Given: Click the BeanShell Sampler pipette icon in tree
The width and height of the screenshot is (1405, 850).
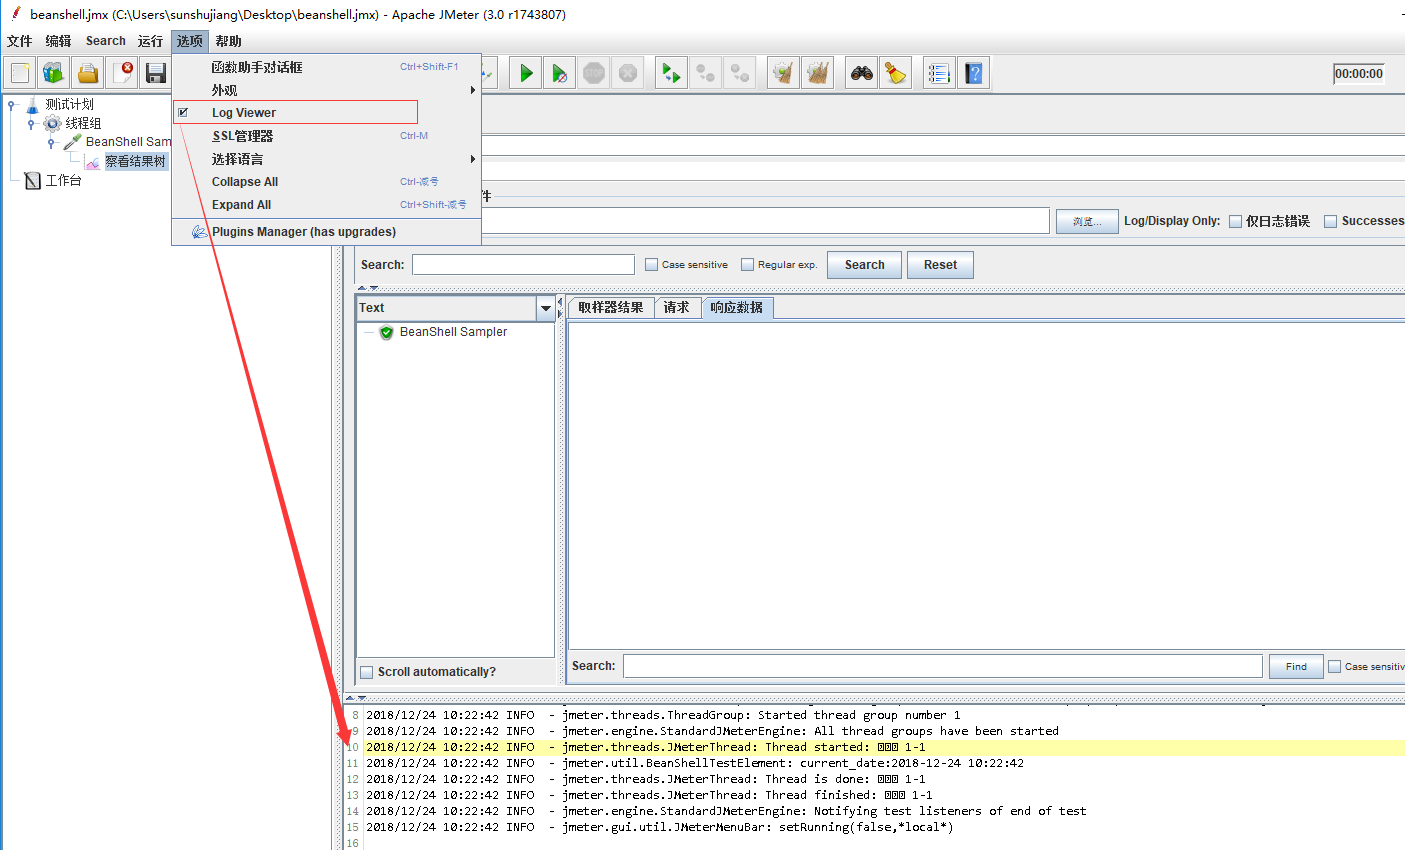Looking at the screenshot, I should (72, 142).
